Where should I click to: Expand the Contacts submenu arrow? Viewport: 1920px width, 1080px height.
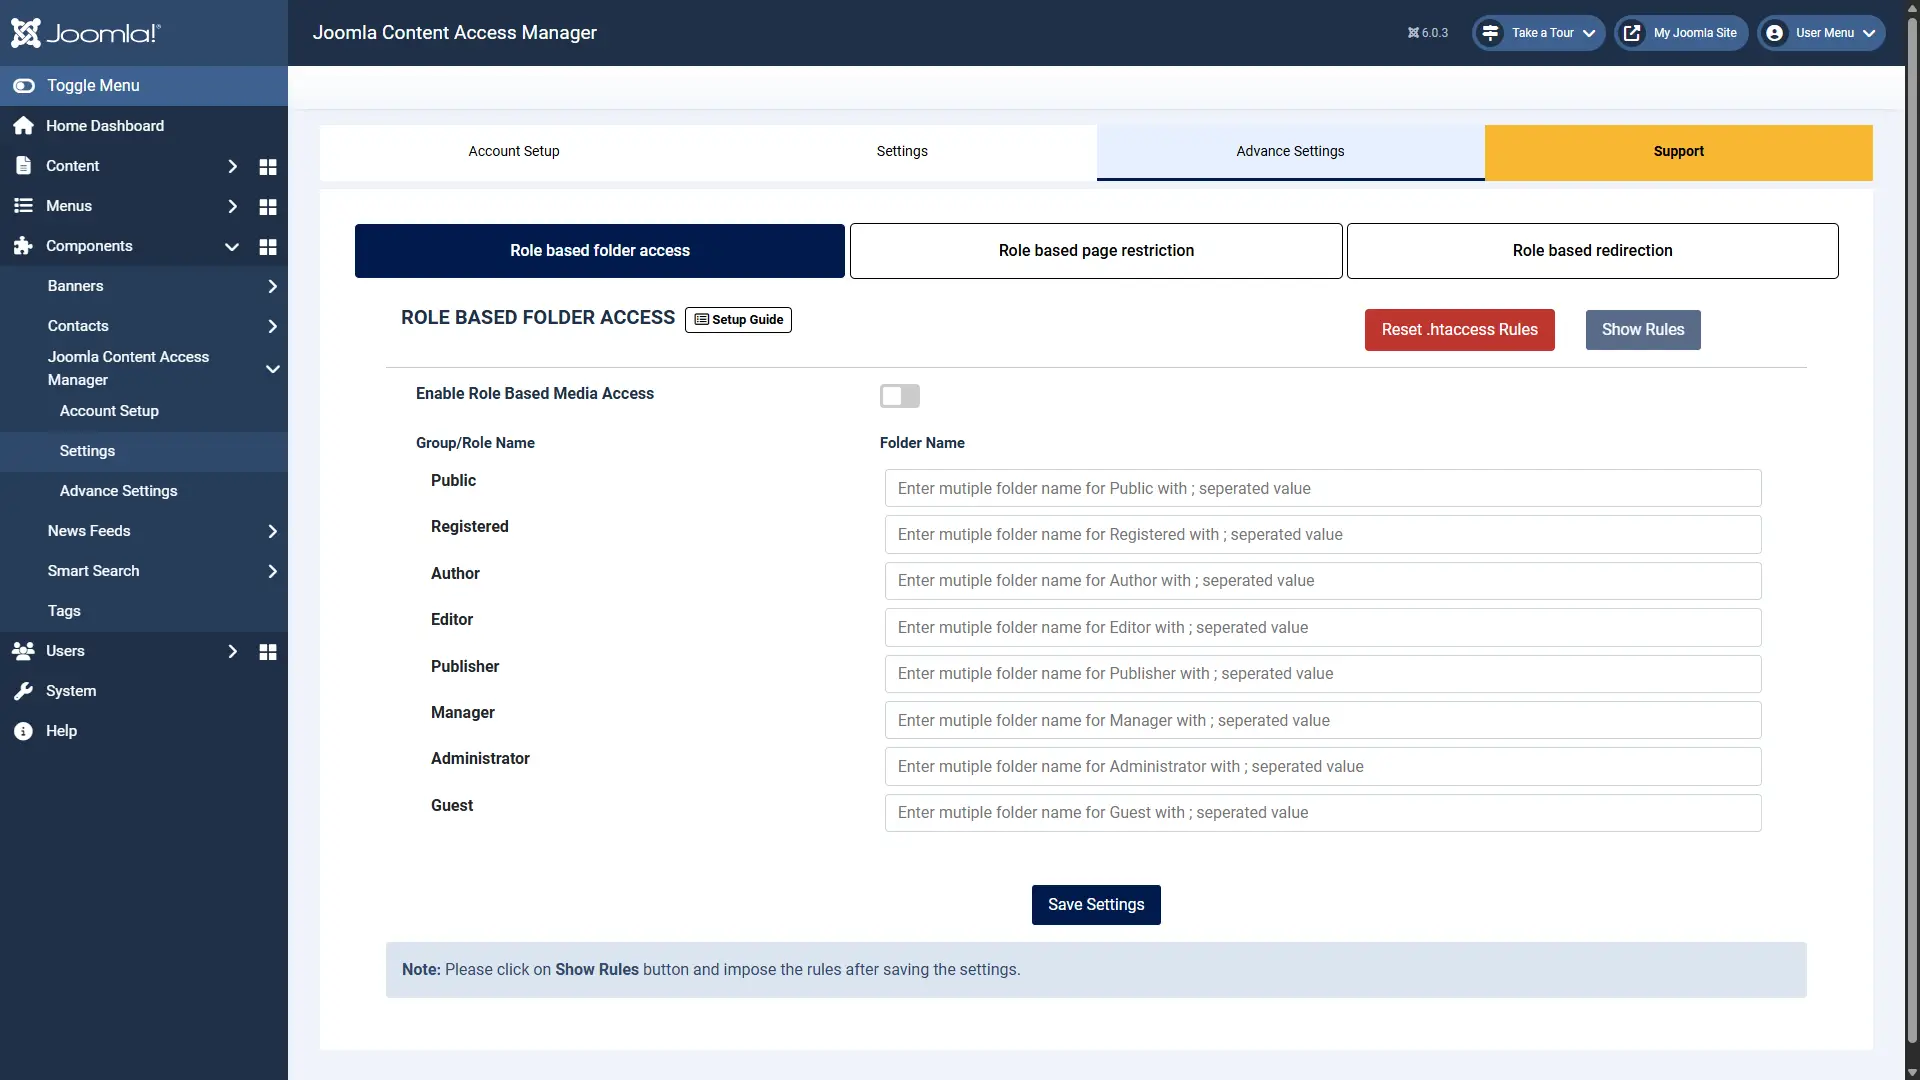pyautogui.click(x=272, y=326)
